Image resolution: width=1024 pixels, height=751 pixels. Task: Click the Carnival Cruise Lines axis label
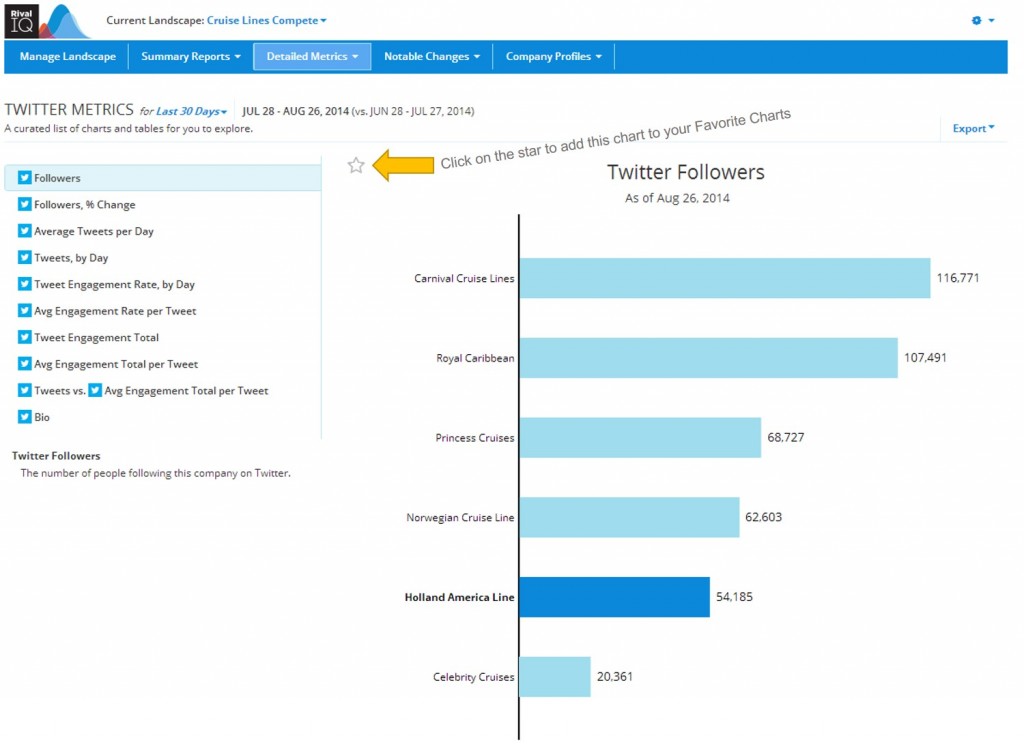pos(464,278)
